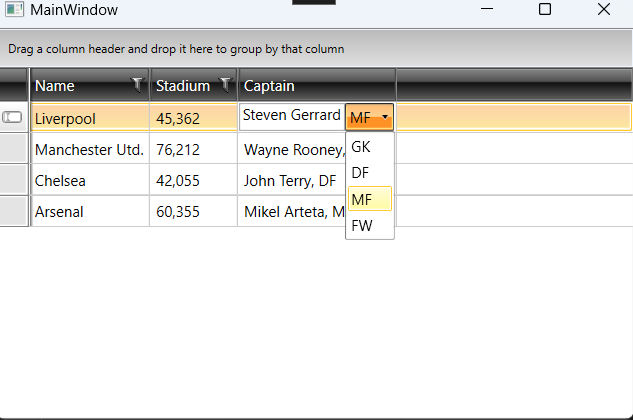Collapse the MF position combo box arrow
Viewport: 633px width, 420px height.
[385, 118]
